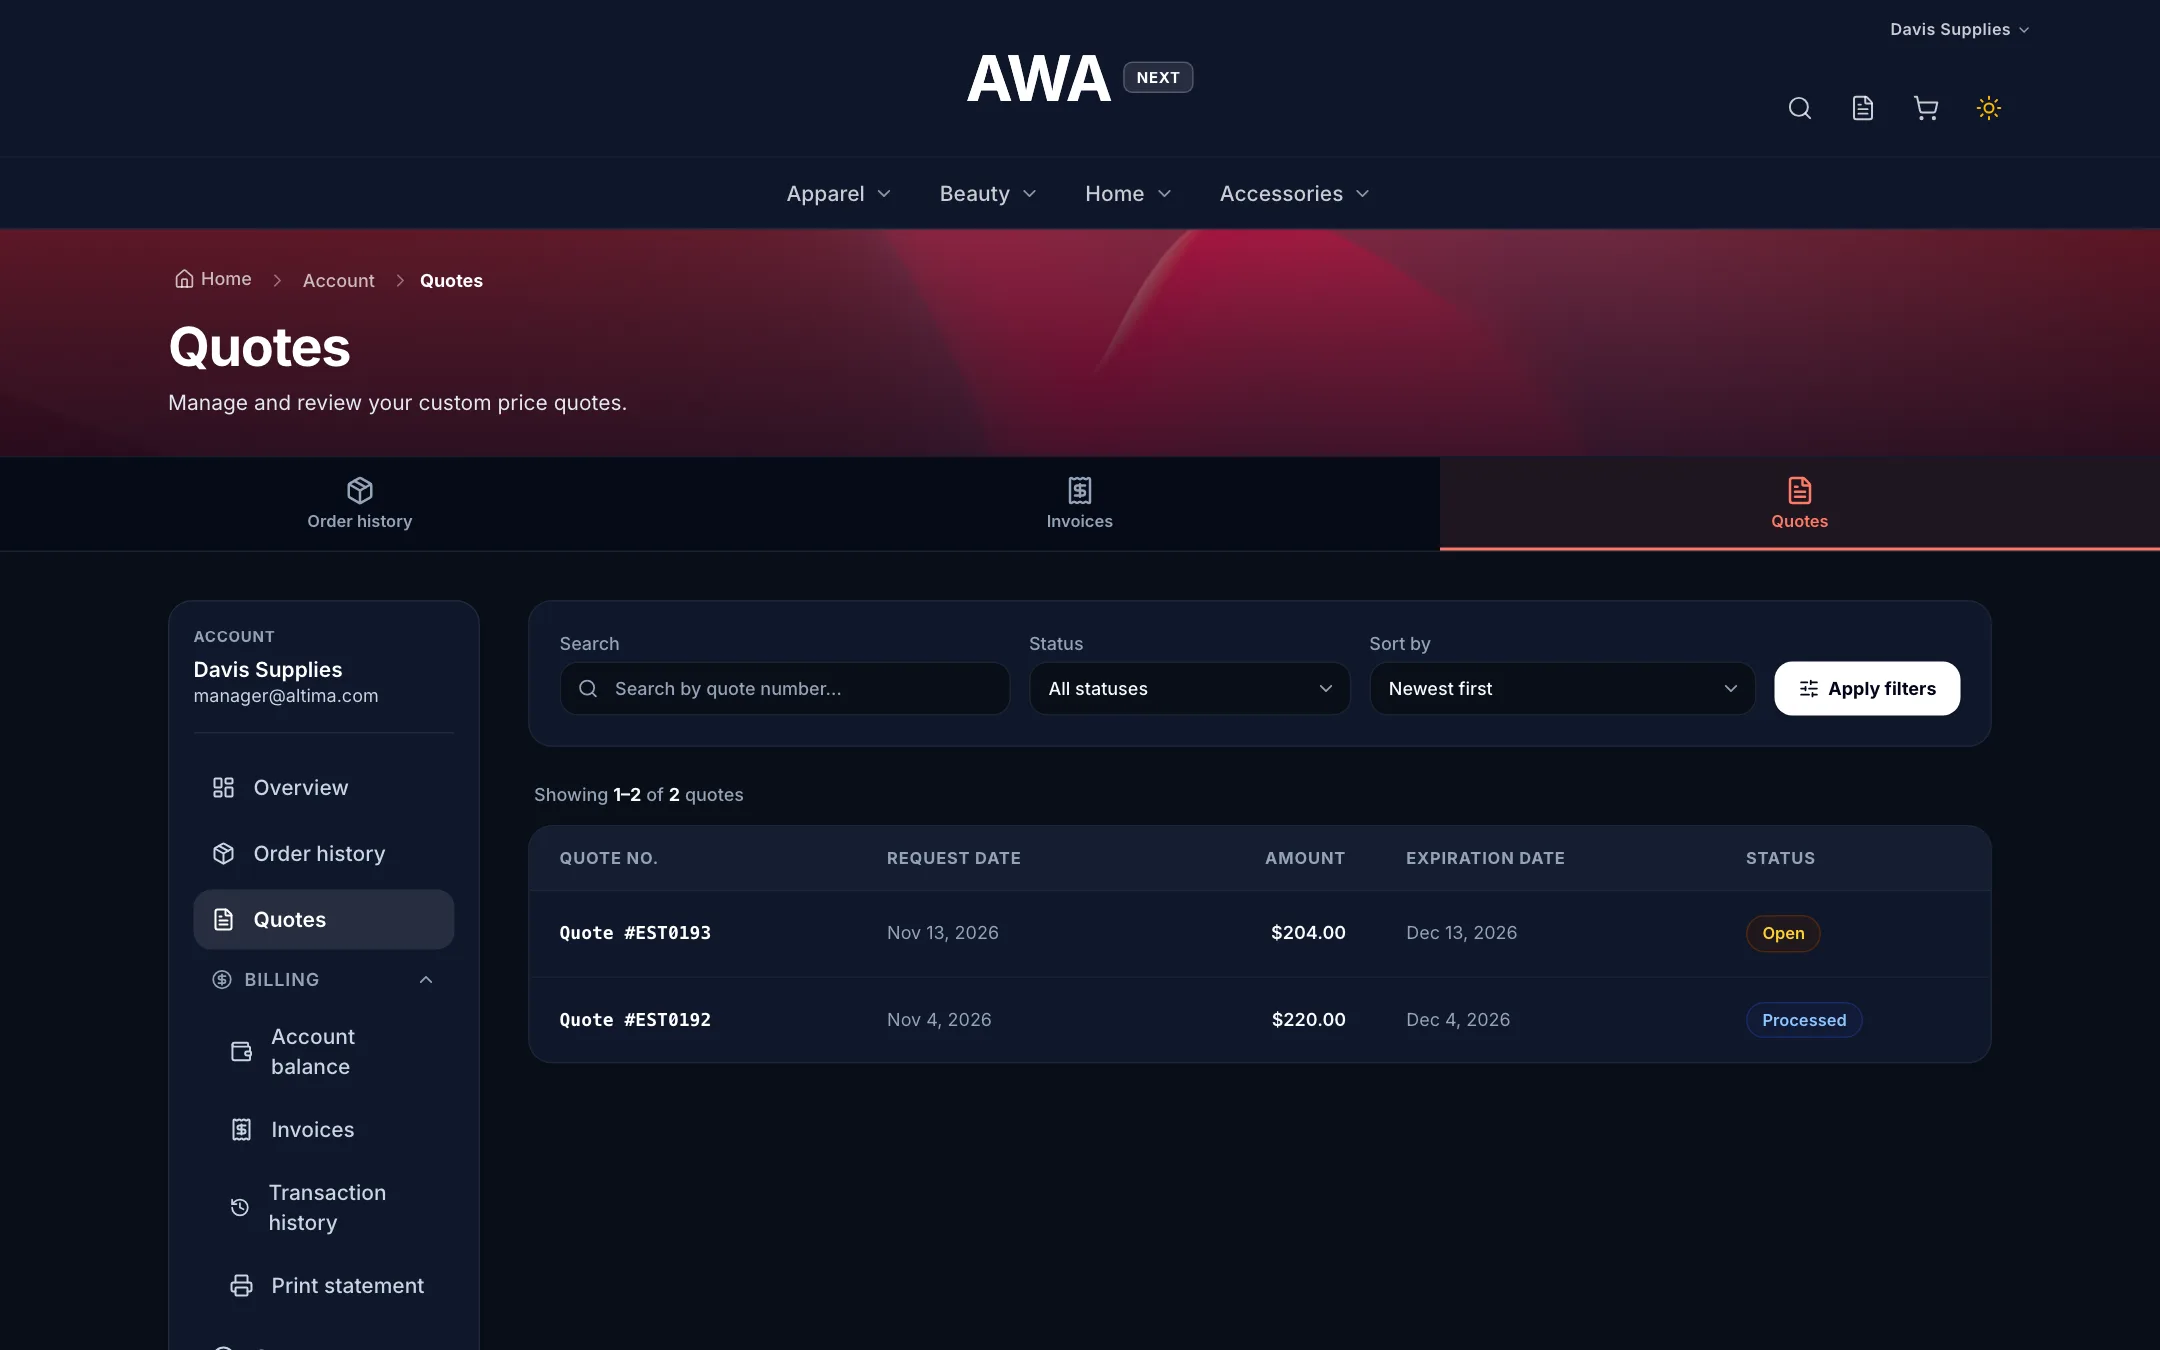Click the Order history box icon in sidebar
Screen dimensions: 2160x1350
(x=223, y=853)
